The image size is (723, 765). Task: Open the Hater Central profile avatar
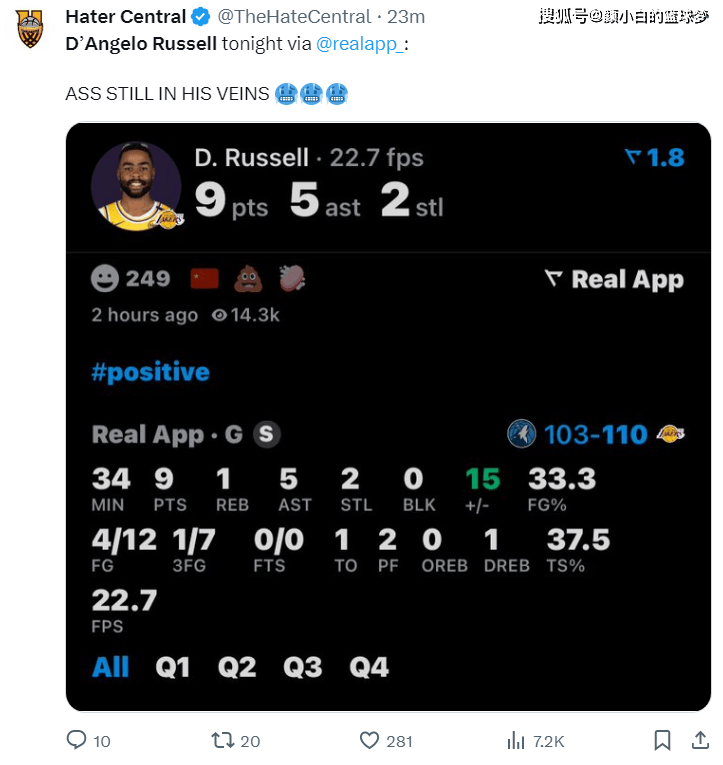click(30, 29)
